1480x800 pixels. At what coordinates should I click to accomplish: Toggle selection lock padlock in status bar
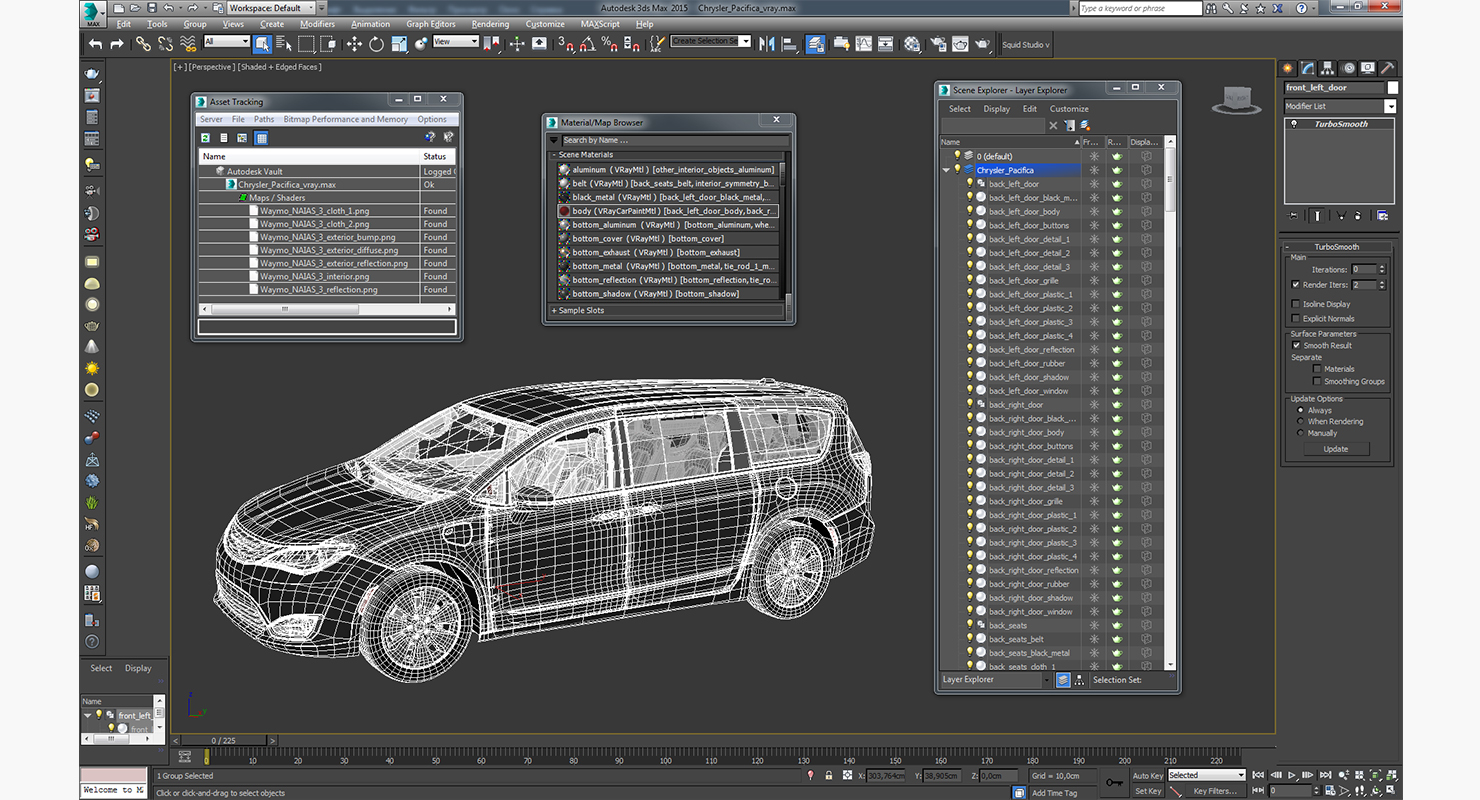click(829, 775)
